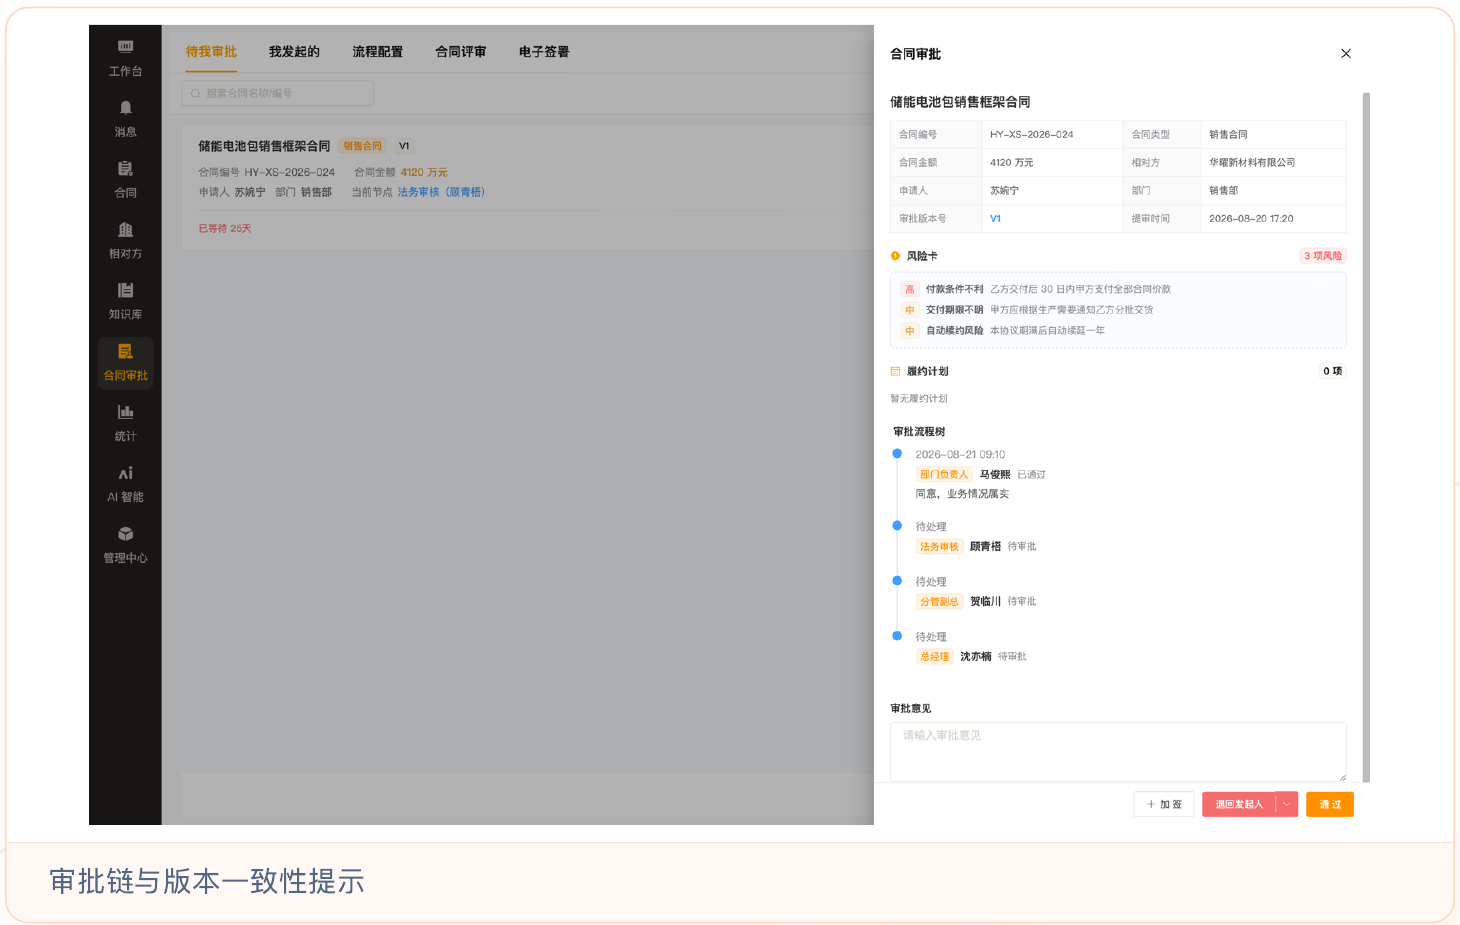The image size is (1460, 925).
Task: Click the 部门负责人 tag in approval tree
Action: (x=944, y=474)
